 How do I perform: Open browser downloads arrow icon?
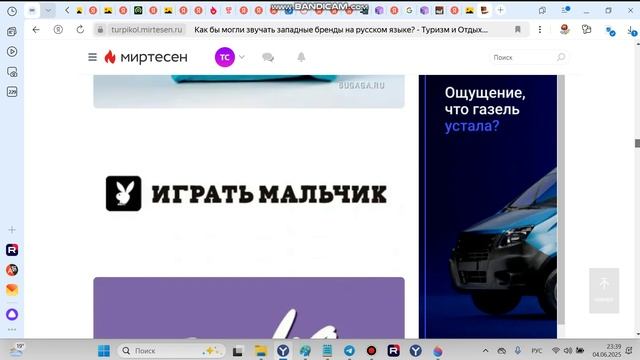[x=631, y=30]
